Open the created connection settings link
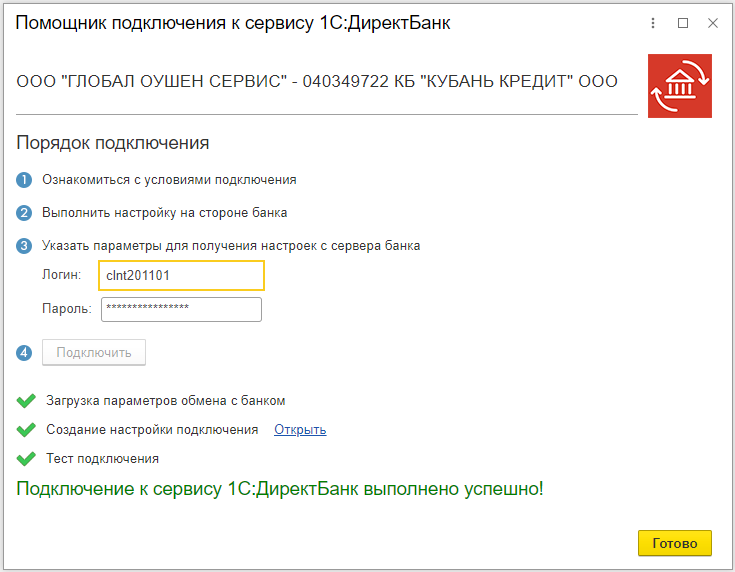Screen dimensions: 735x572 [300, 430]
